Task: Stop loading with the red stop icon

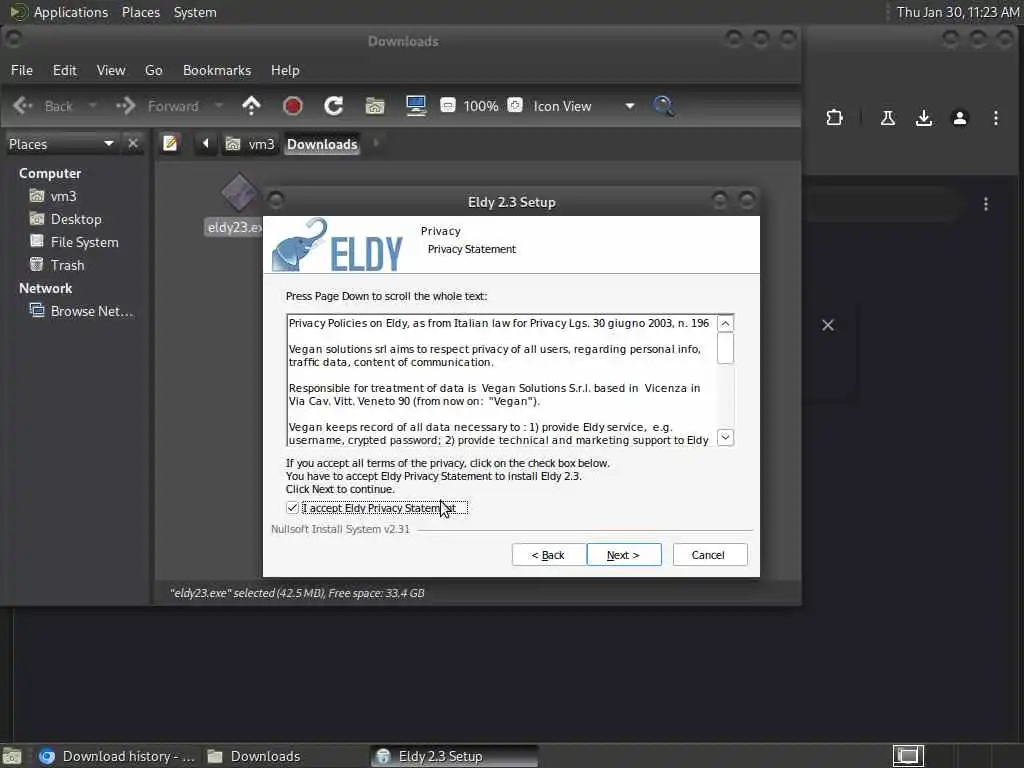Action: pos(293,106)
